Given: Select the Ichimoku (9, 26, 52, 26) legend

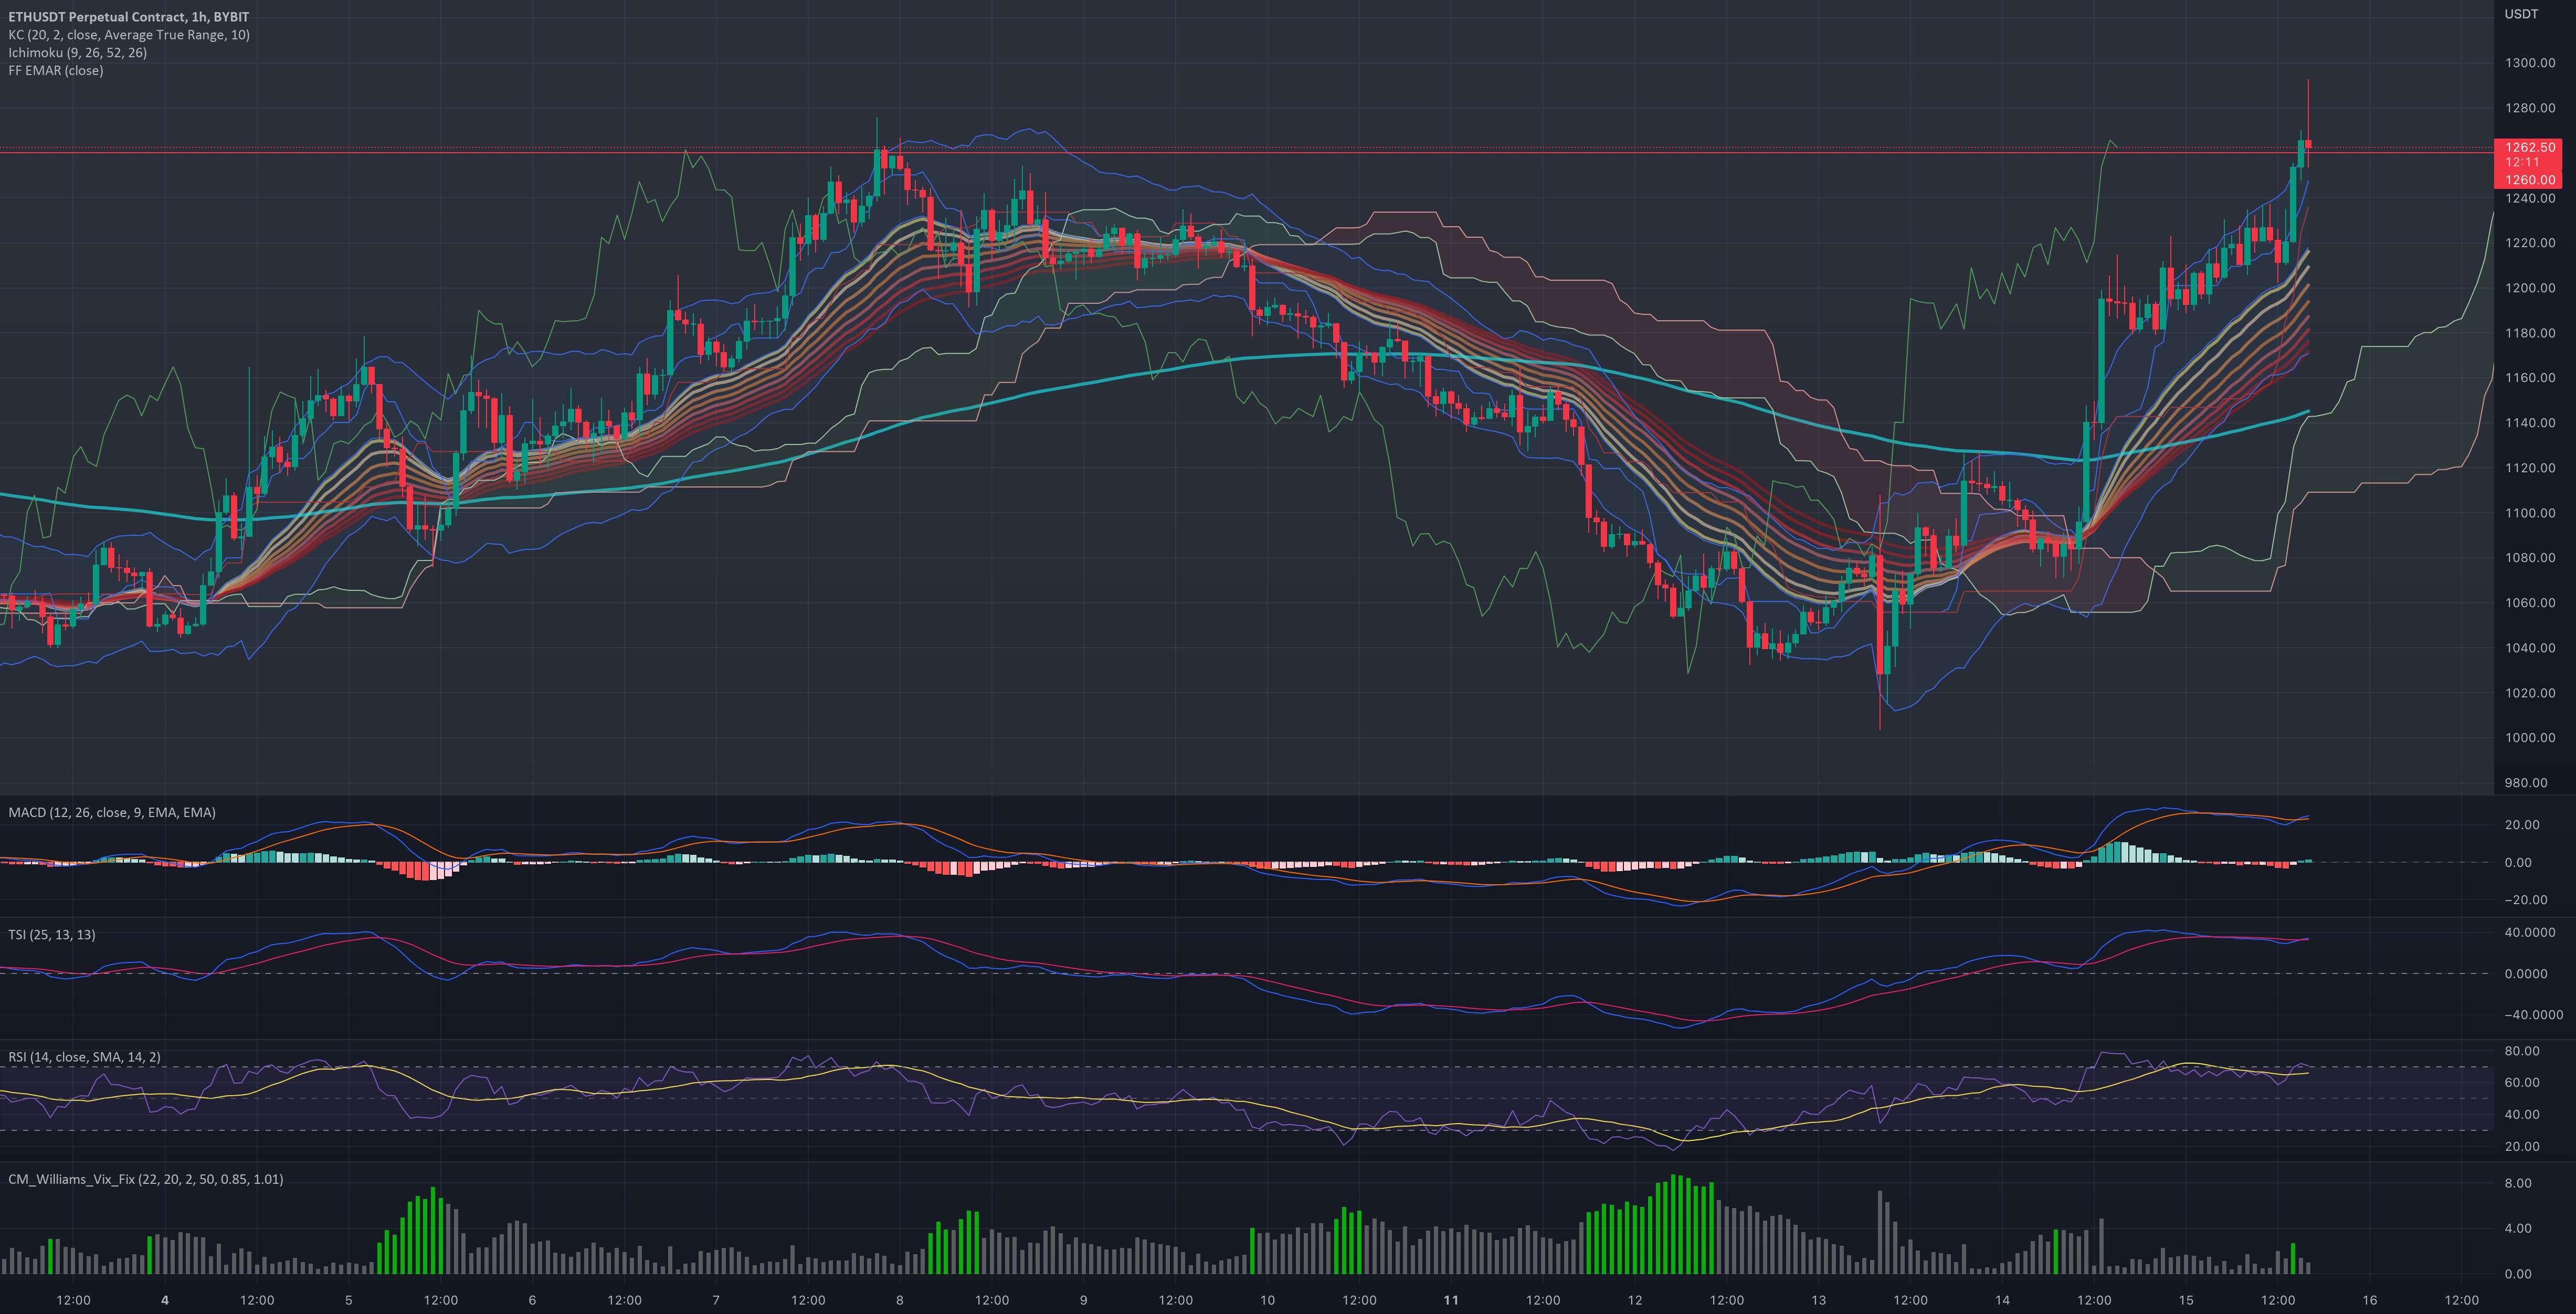Looking at the screenshot, I should [77, 53].
